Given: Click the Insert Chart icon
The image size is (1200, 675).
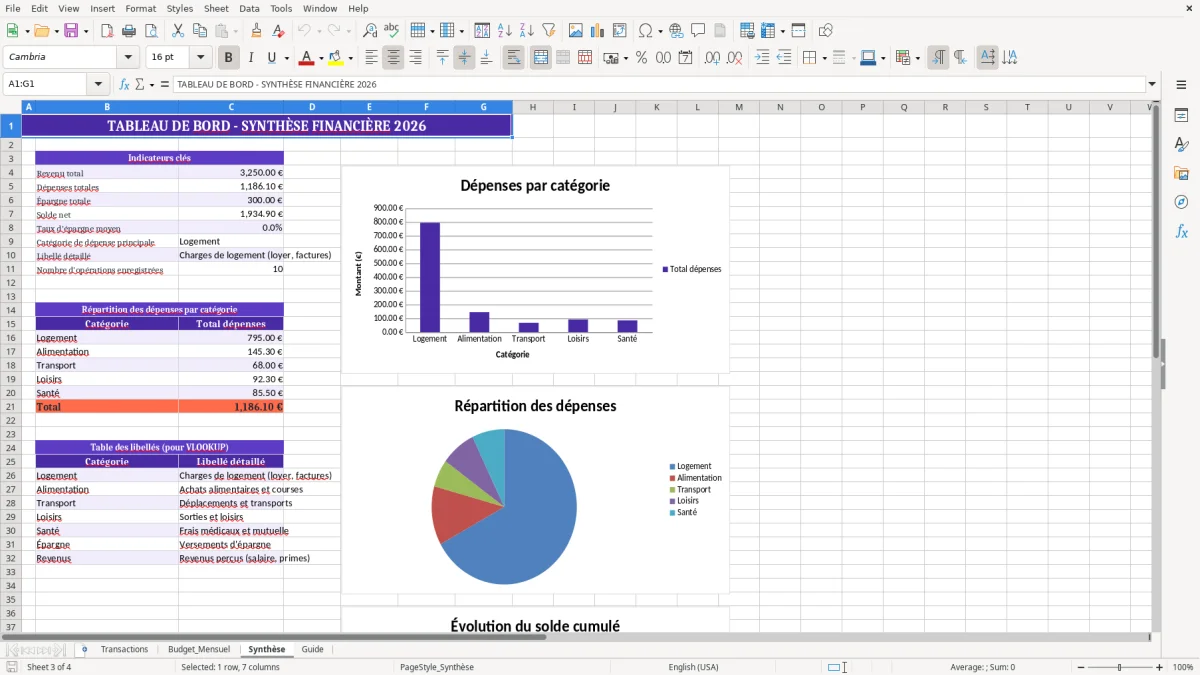Looking at the screenshot, I should coord(598,31).
